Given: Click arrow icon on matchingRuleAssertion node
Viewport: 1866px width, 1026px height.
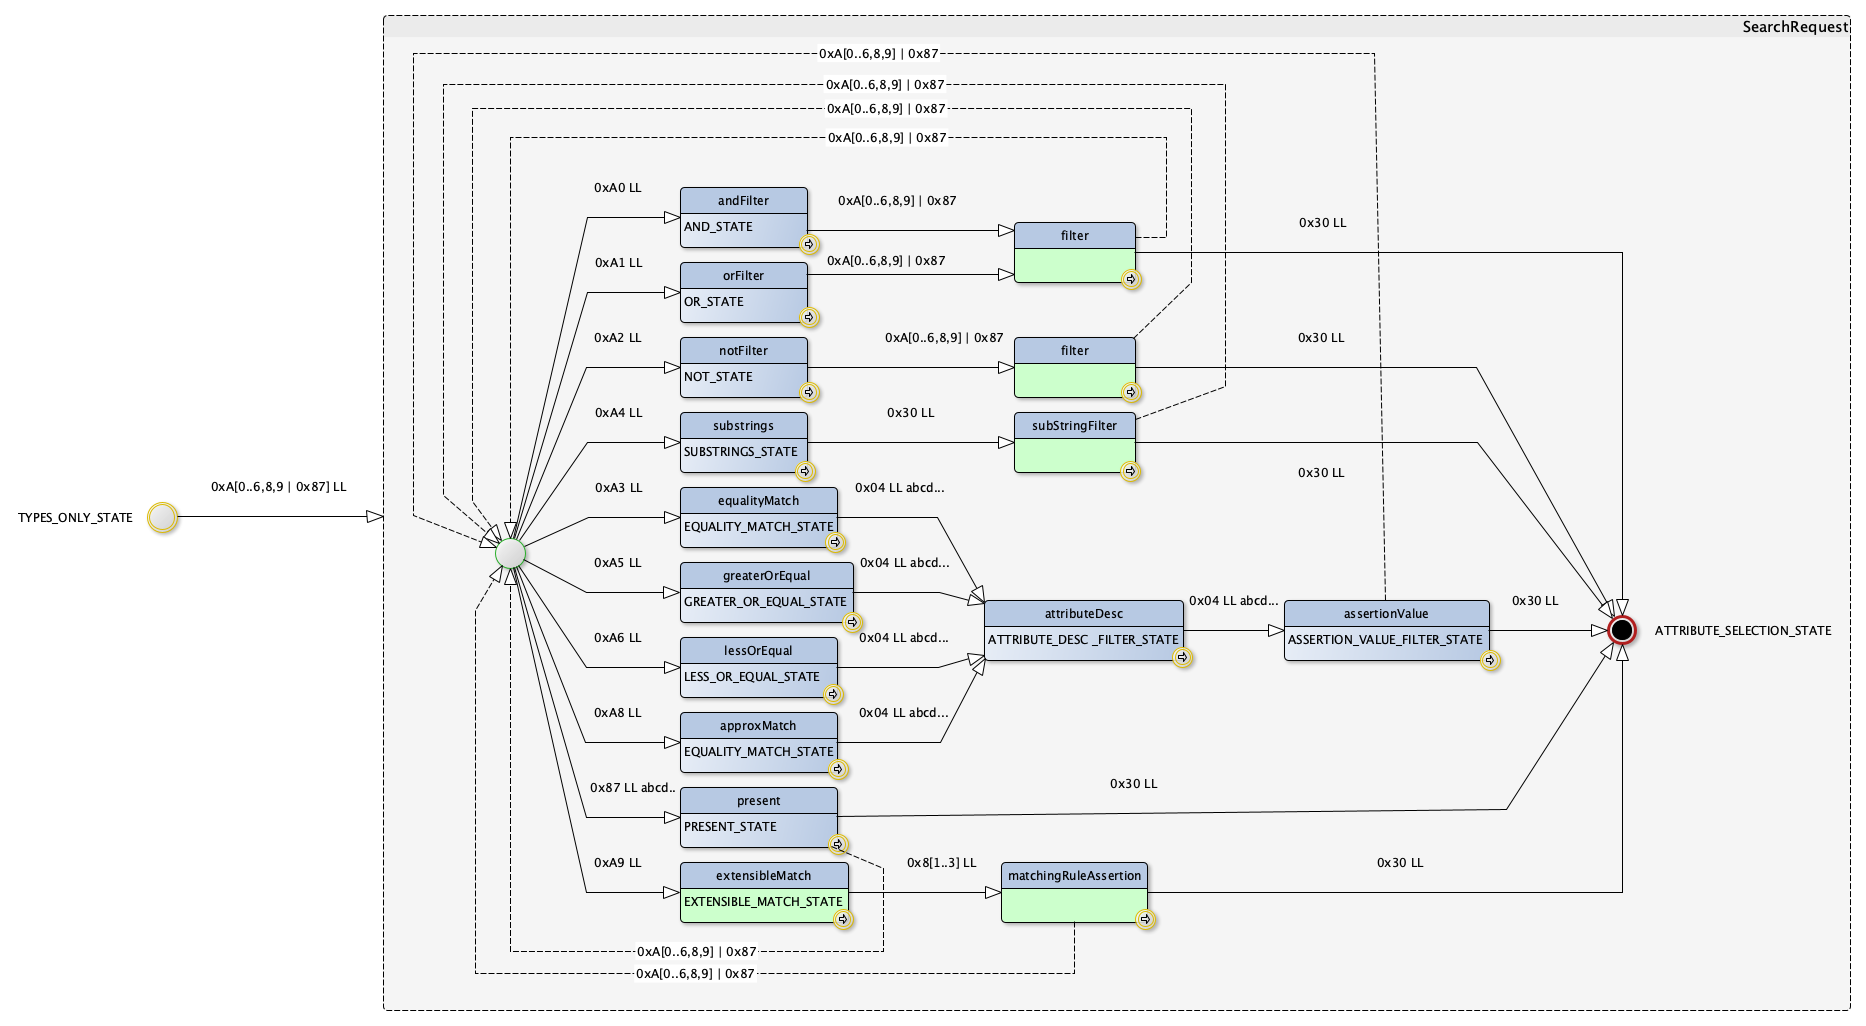Looking at the screenshot, I should click(x=1146, y=920).
